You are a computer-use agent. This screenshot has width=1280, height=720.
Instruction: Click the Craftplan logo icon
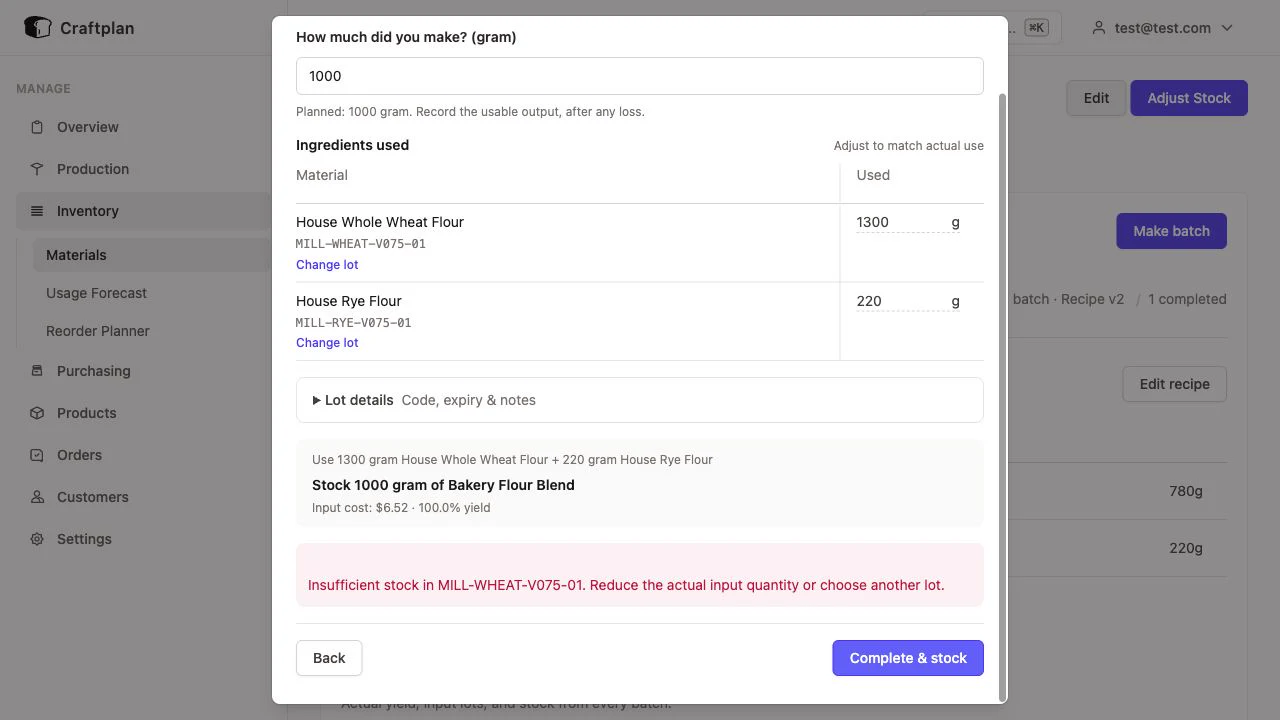tap(37, 27)
